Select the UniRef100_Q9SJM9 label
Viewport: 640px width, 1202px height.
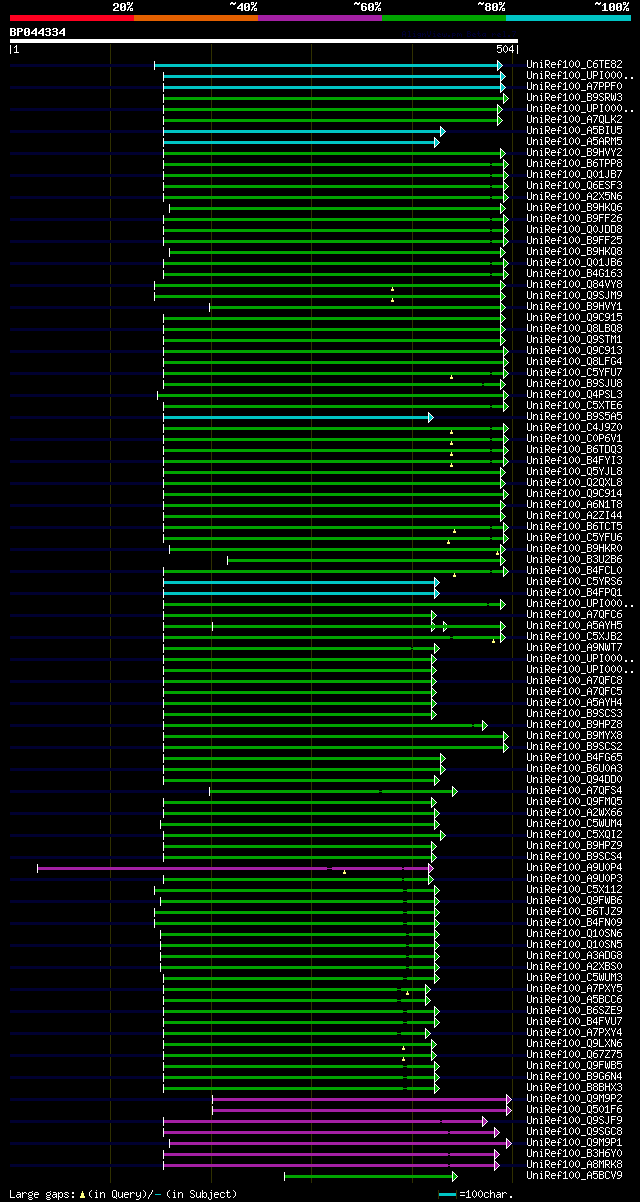click(x=574, y=296)
